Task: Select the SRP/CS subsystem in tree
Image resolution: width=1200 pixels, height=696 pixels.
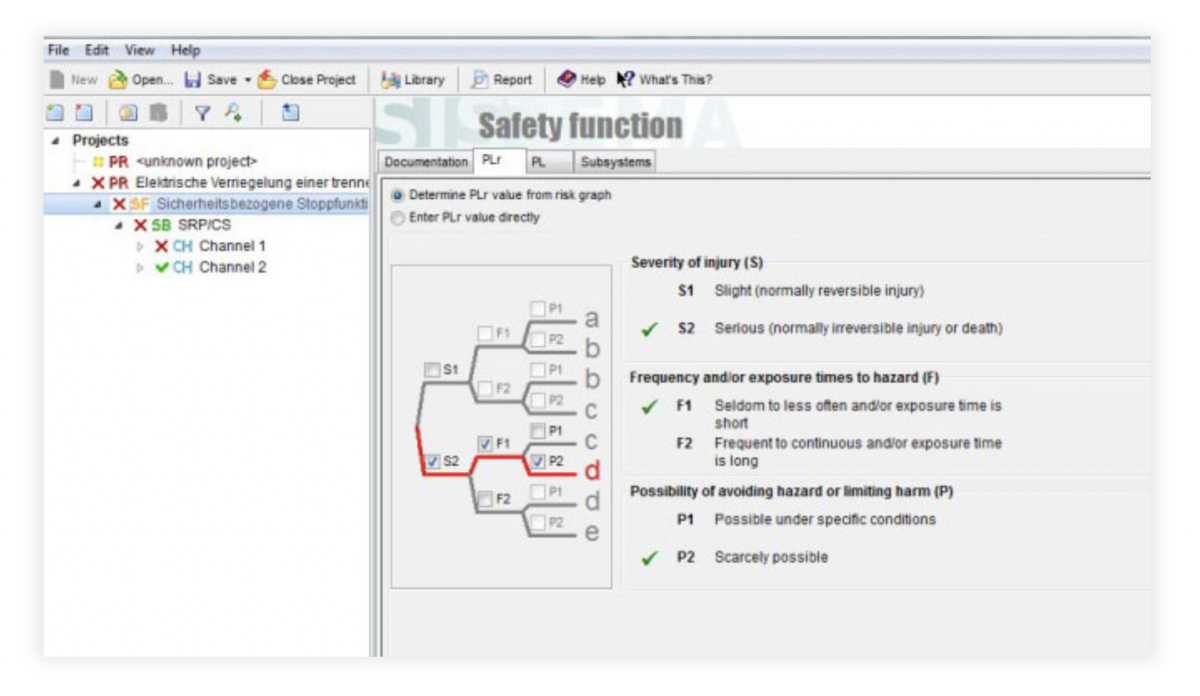Action: pos(204,225)
